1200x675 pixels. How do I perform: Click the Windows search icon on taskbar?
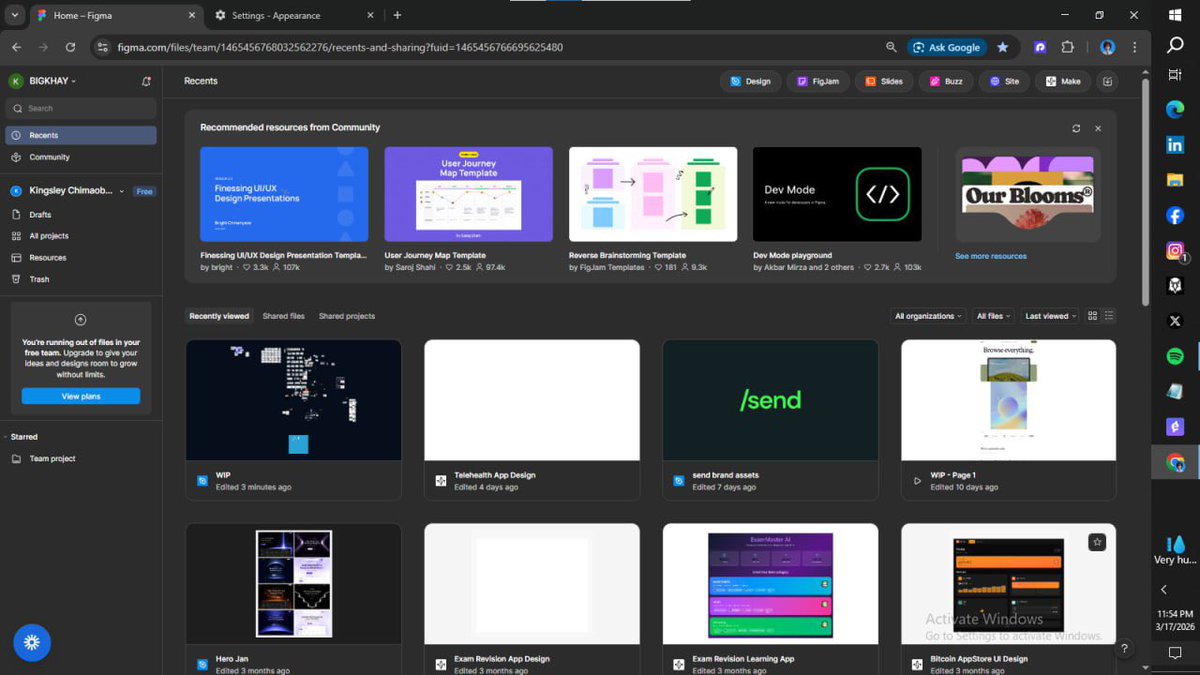[1175, 45]
